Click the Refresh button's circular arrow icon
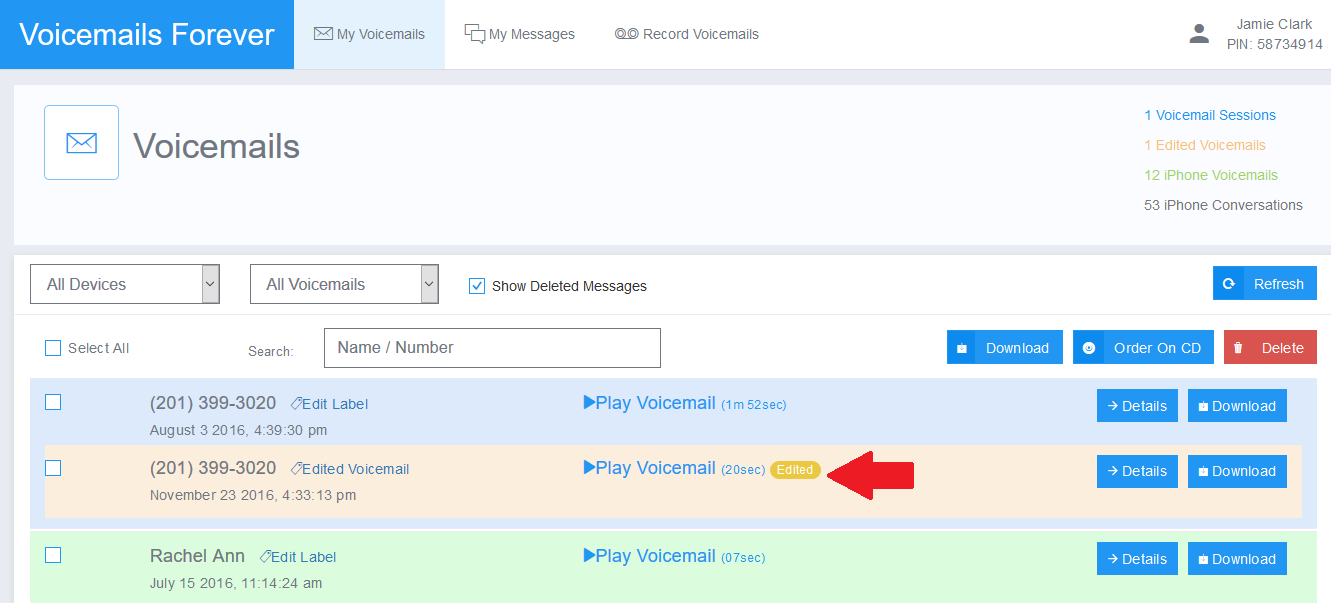 [x=1228, y=284]
